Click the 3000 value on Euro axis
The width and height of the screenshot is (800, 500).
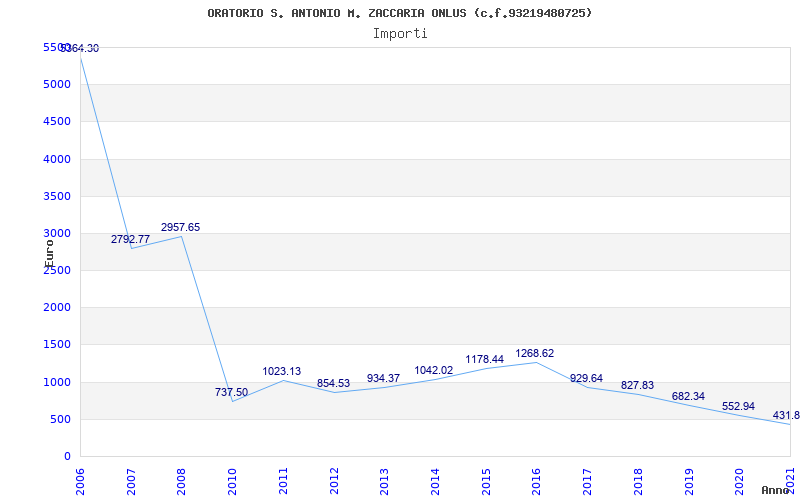pyautogui.click(x=56, y=233)
